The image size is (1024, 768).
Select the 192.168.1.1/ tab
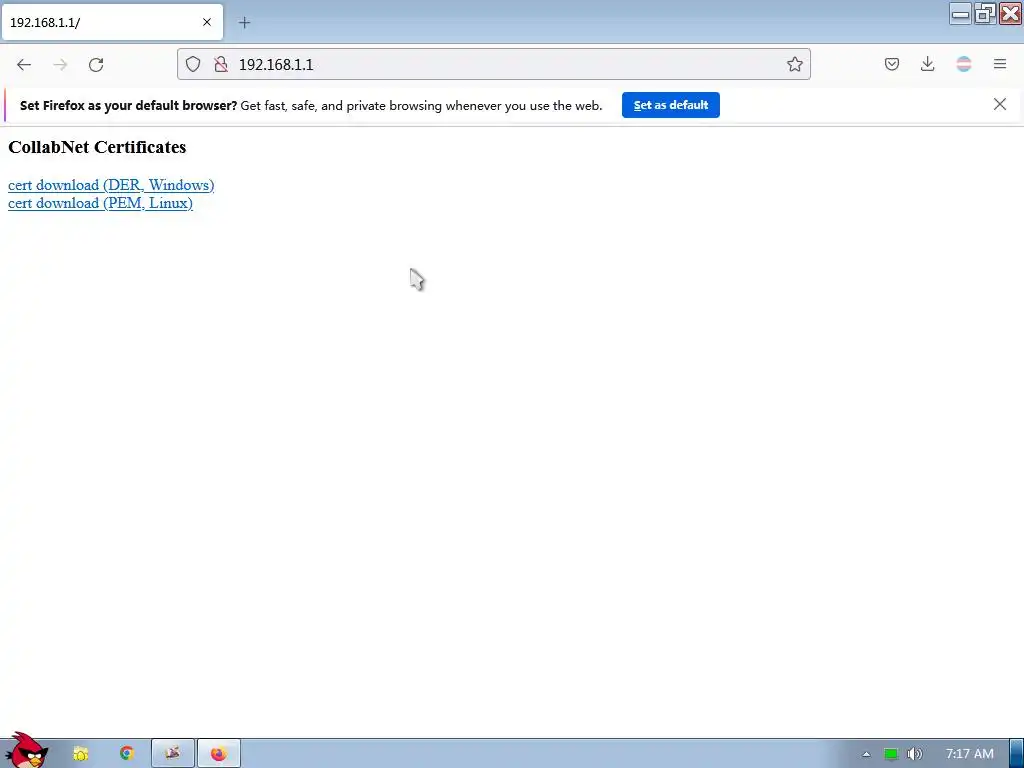[x=112, y=22]
